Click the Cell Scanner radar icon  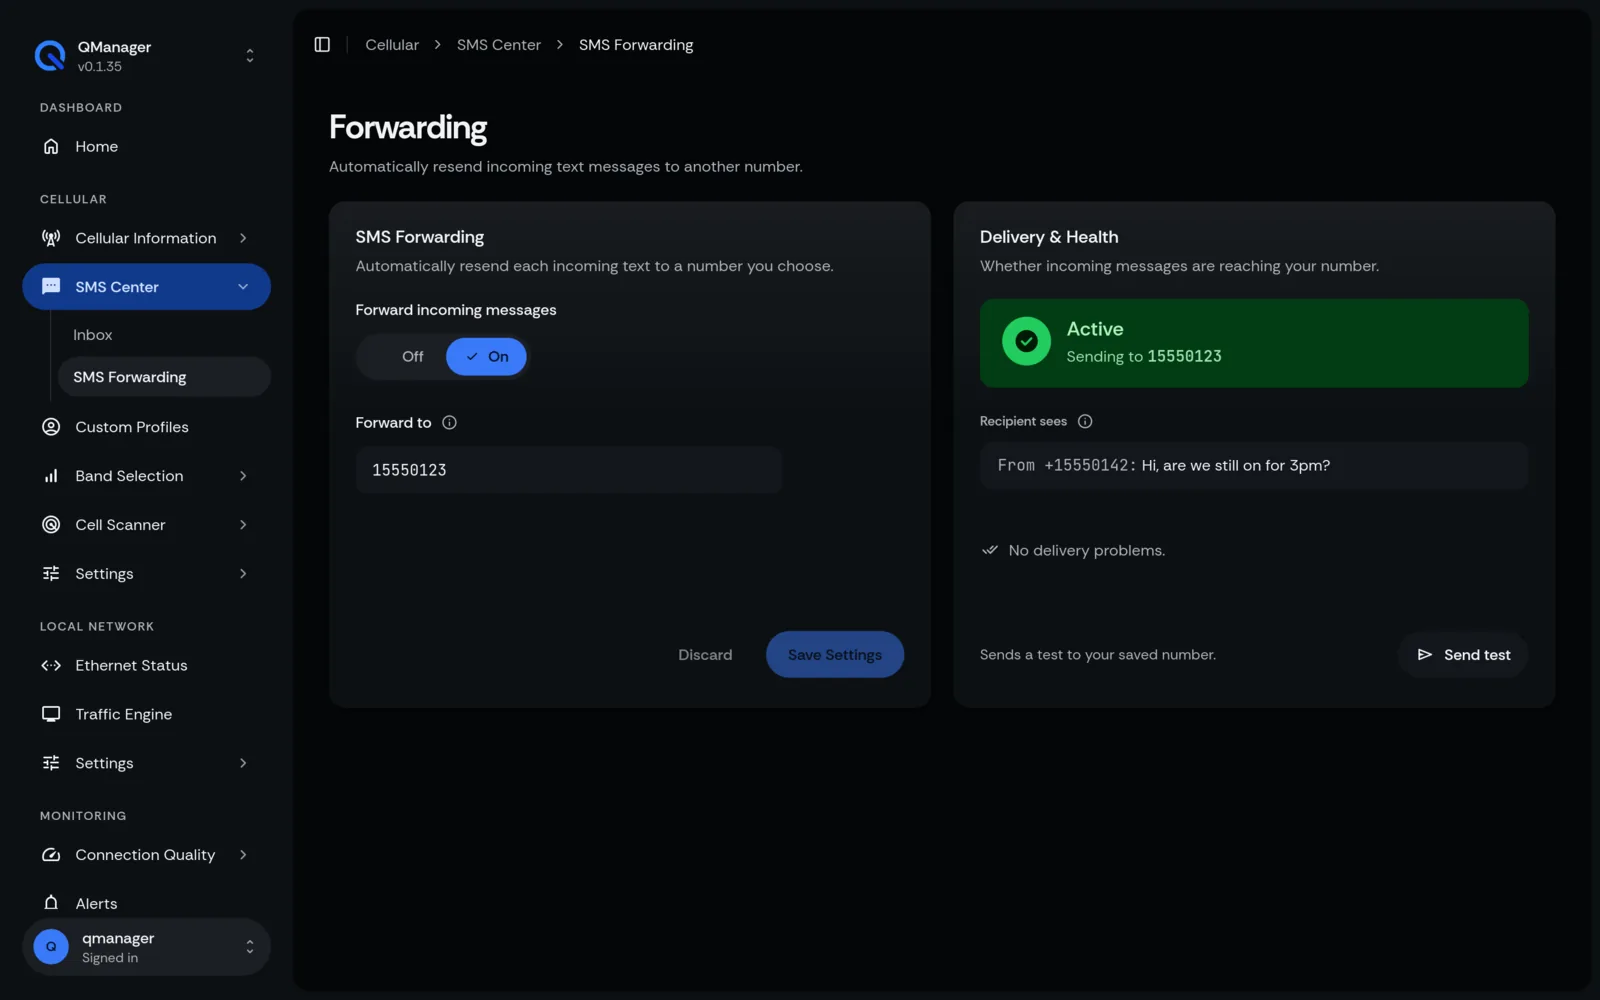coord(51,525)
